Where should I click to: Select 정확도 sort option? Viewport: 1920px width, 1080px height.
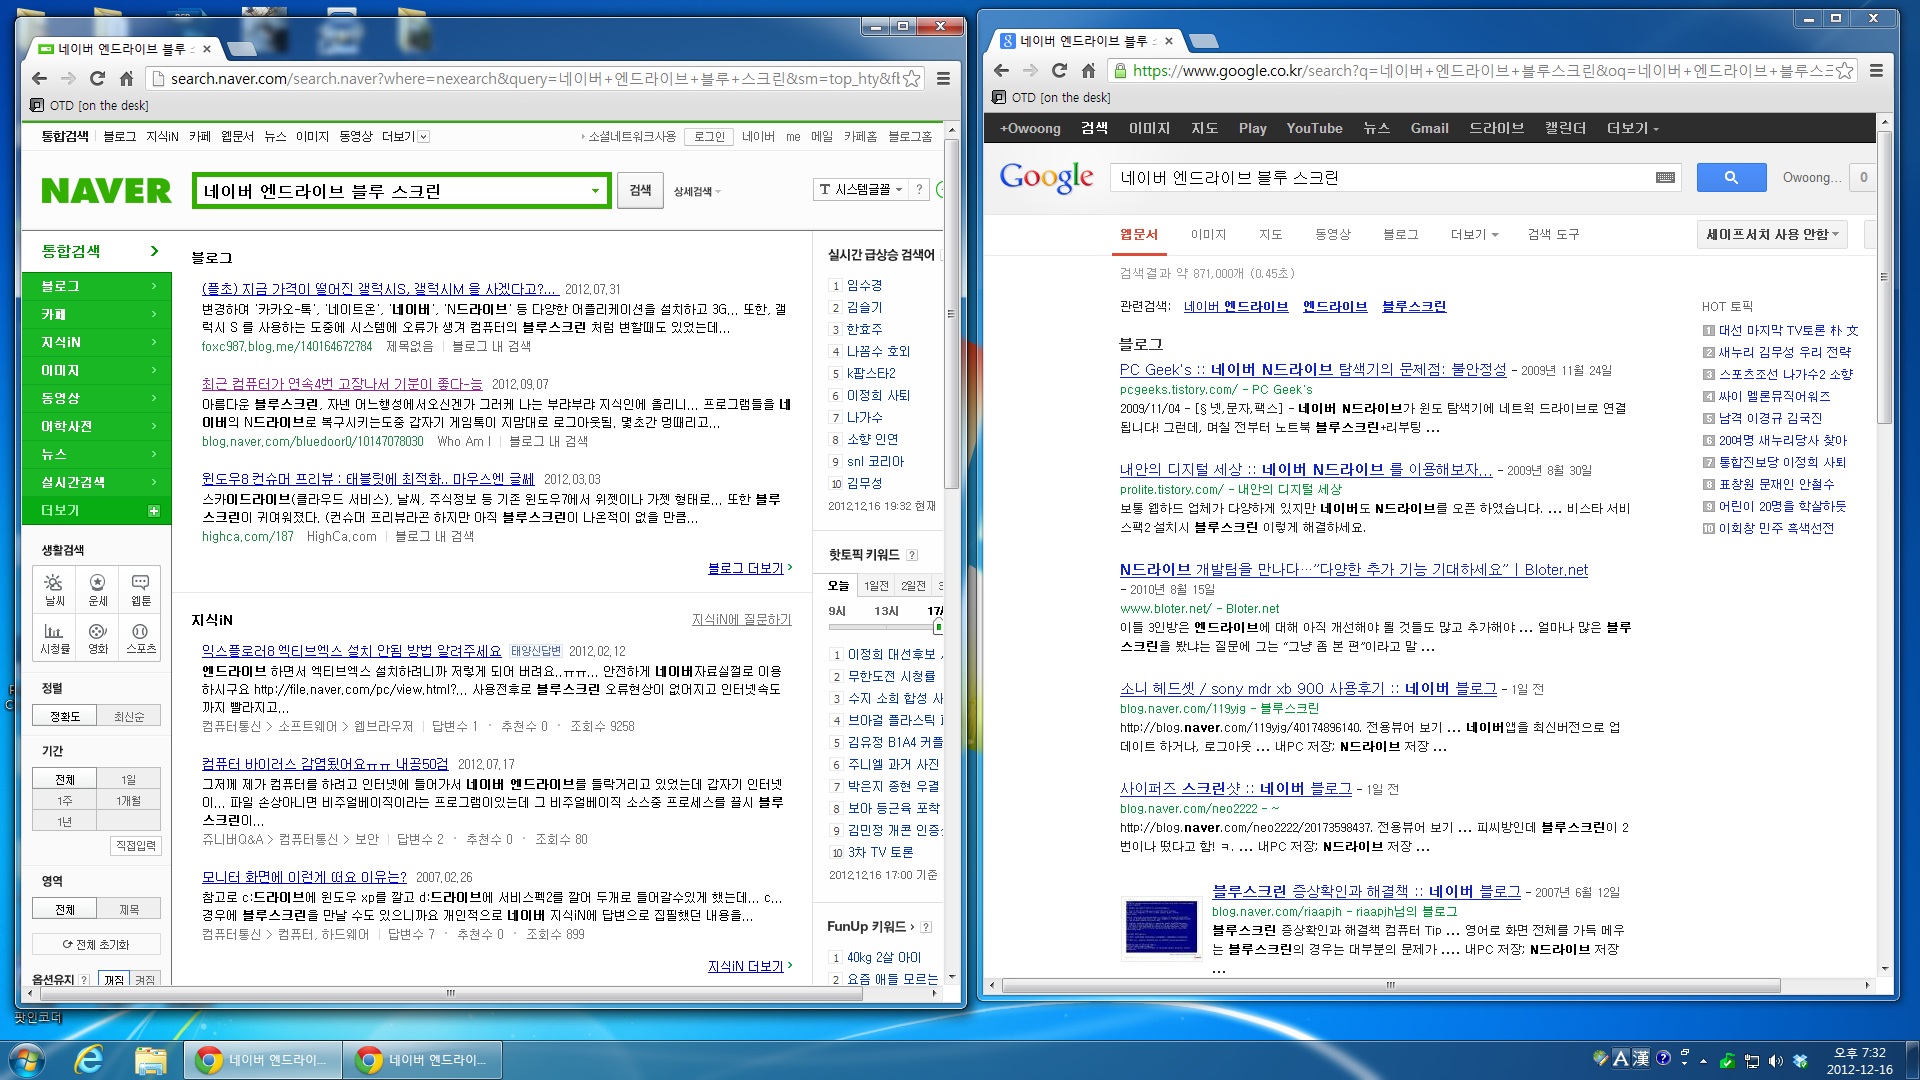tap(65, 716)
